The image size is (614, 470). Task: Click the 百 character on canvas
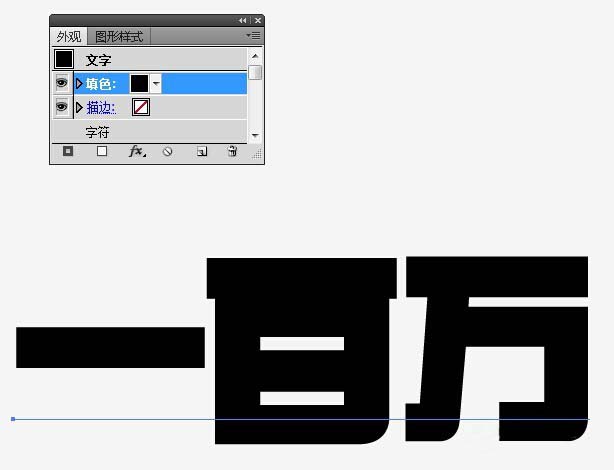(302, 351)
